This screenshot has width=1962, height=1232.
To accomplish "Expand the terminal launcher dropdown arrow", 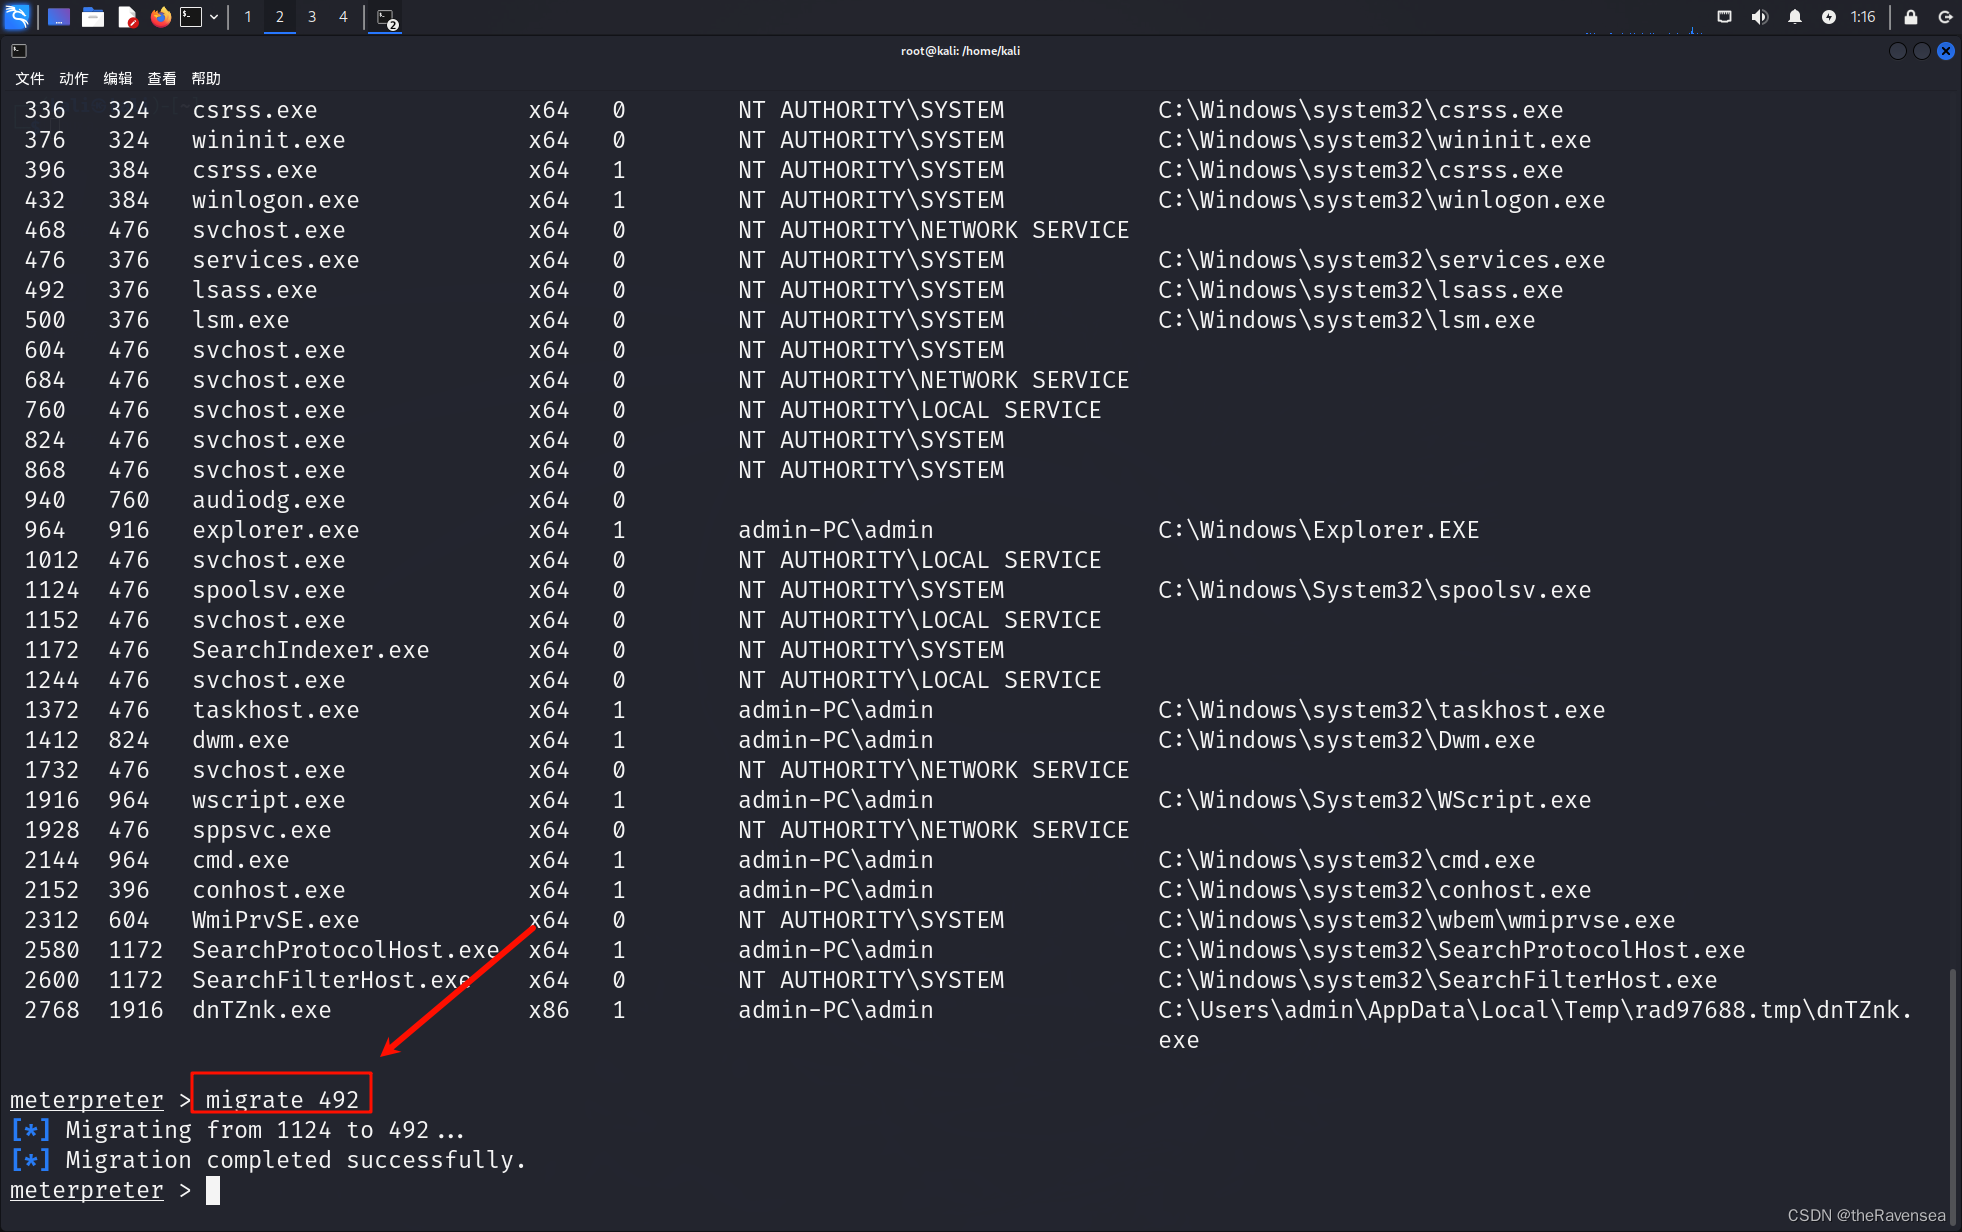I will (214, 17).
